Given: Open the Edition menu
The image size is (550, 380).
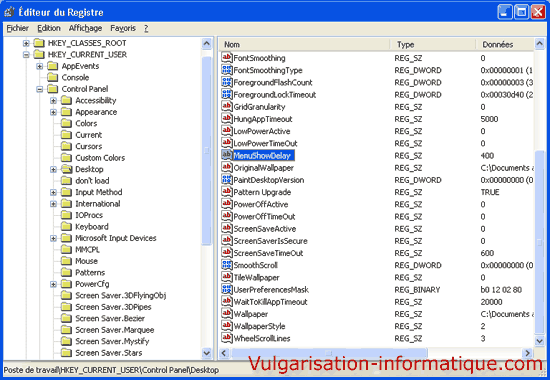Looking at the screenshot, I should pos(49,28).
